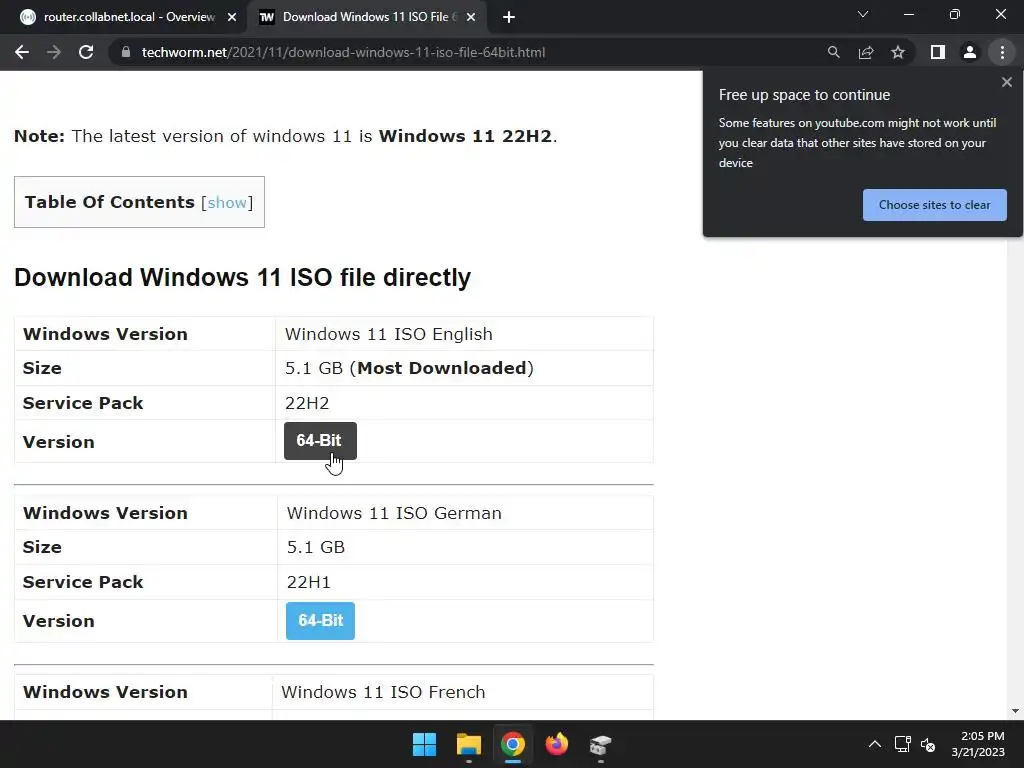Click the '22H1' service pack value
The height and width of the screenshot is (768, 1024).
pyautogui.click(x=308, y=582)
